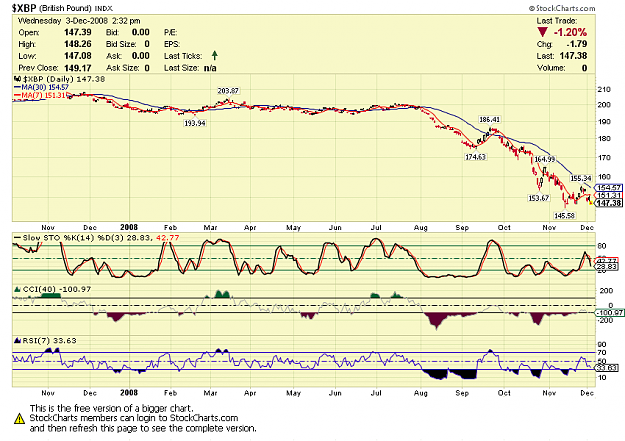625x441 pixels.
Task: Click the red MA(7) legend line
Action: [18, 95]
